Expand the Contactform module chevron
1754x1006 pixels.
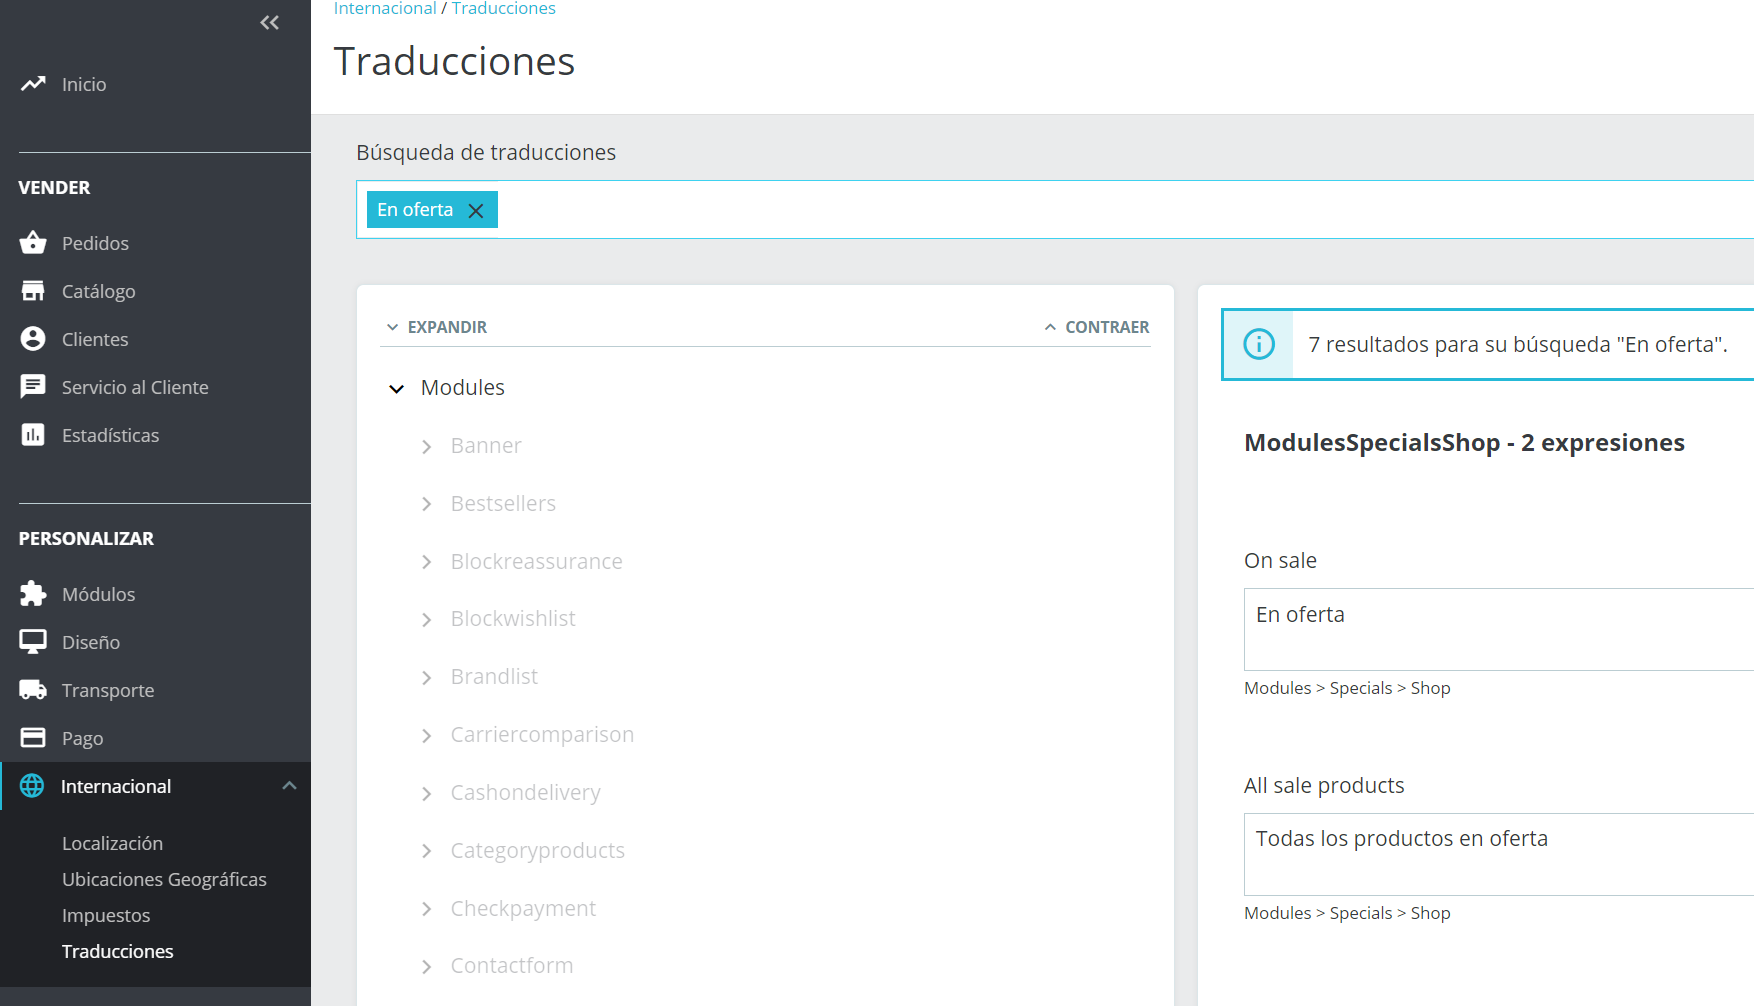click(427, 966)
